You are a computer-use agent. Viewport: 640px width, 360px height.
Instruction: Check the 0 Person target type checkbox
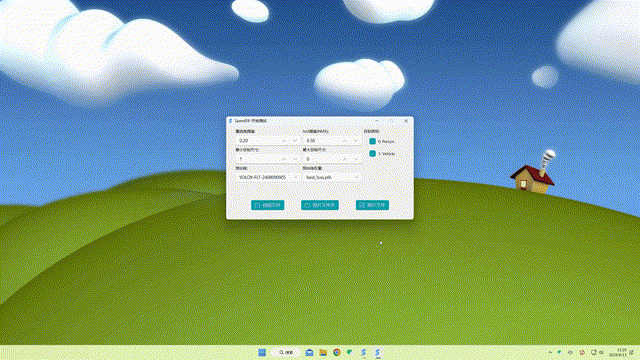[372, 141]
